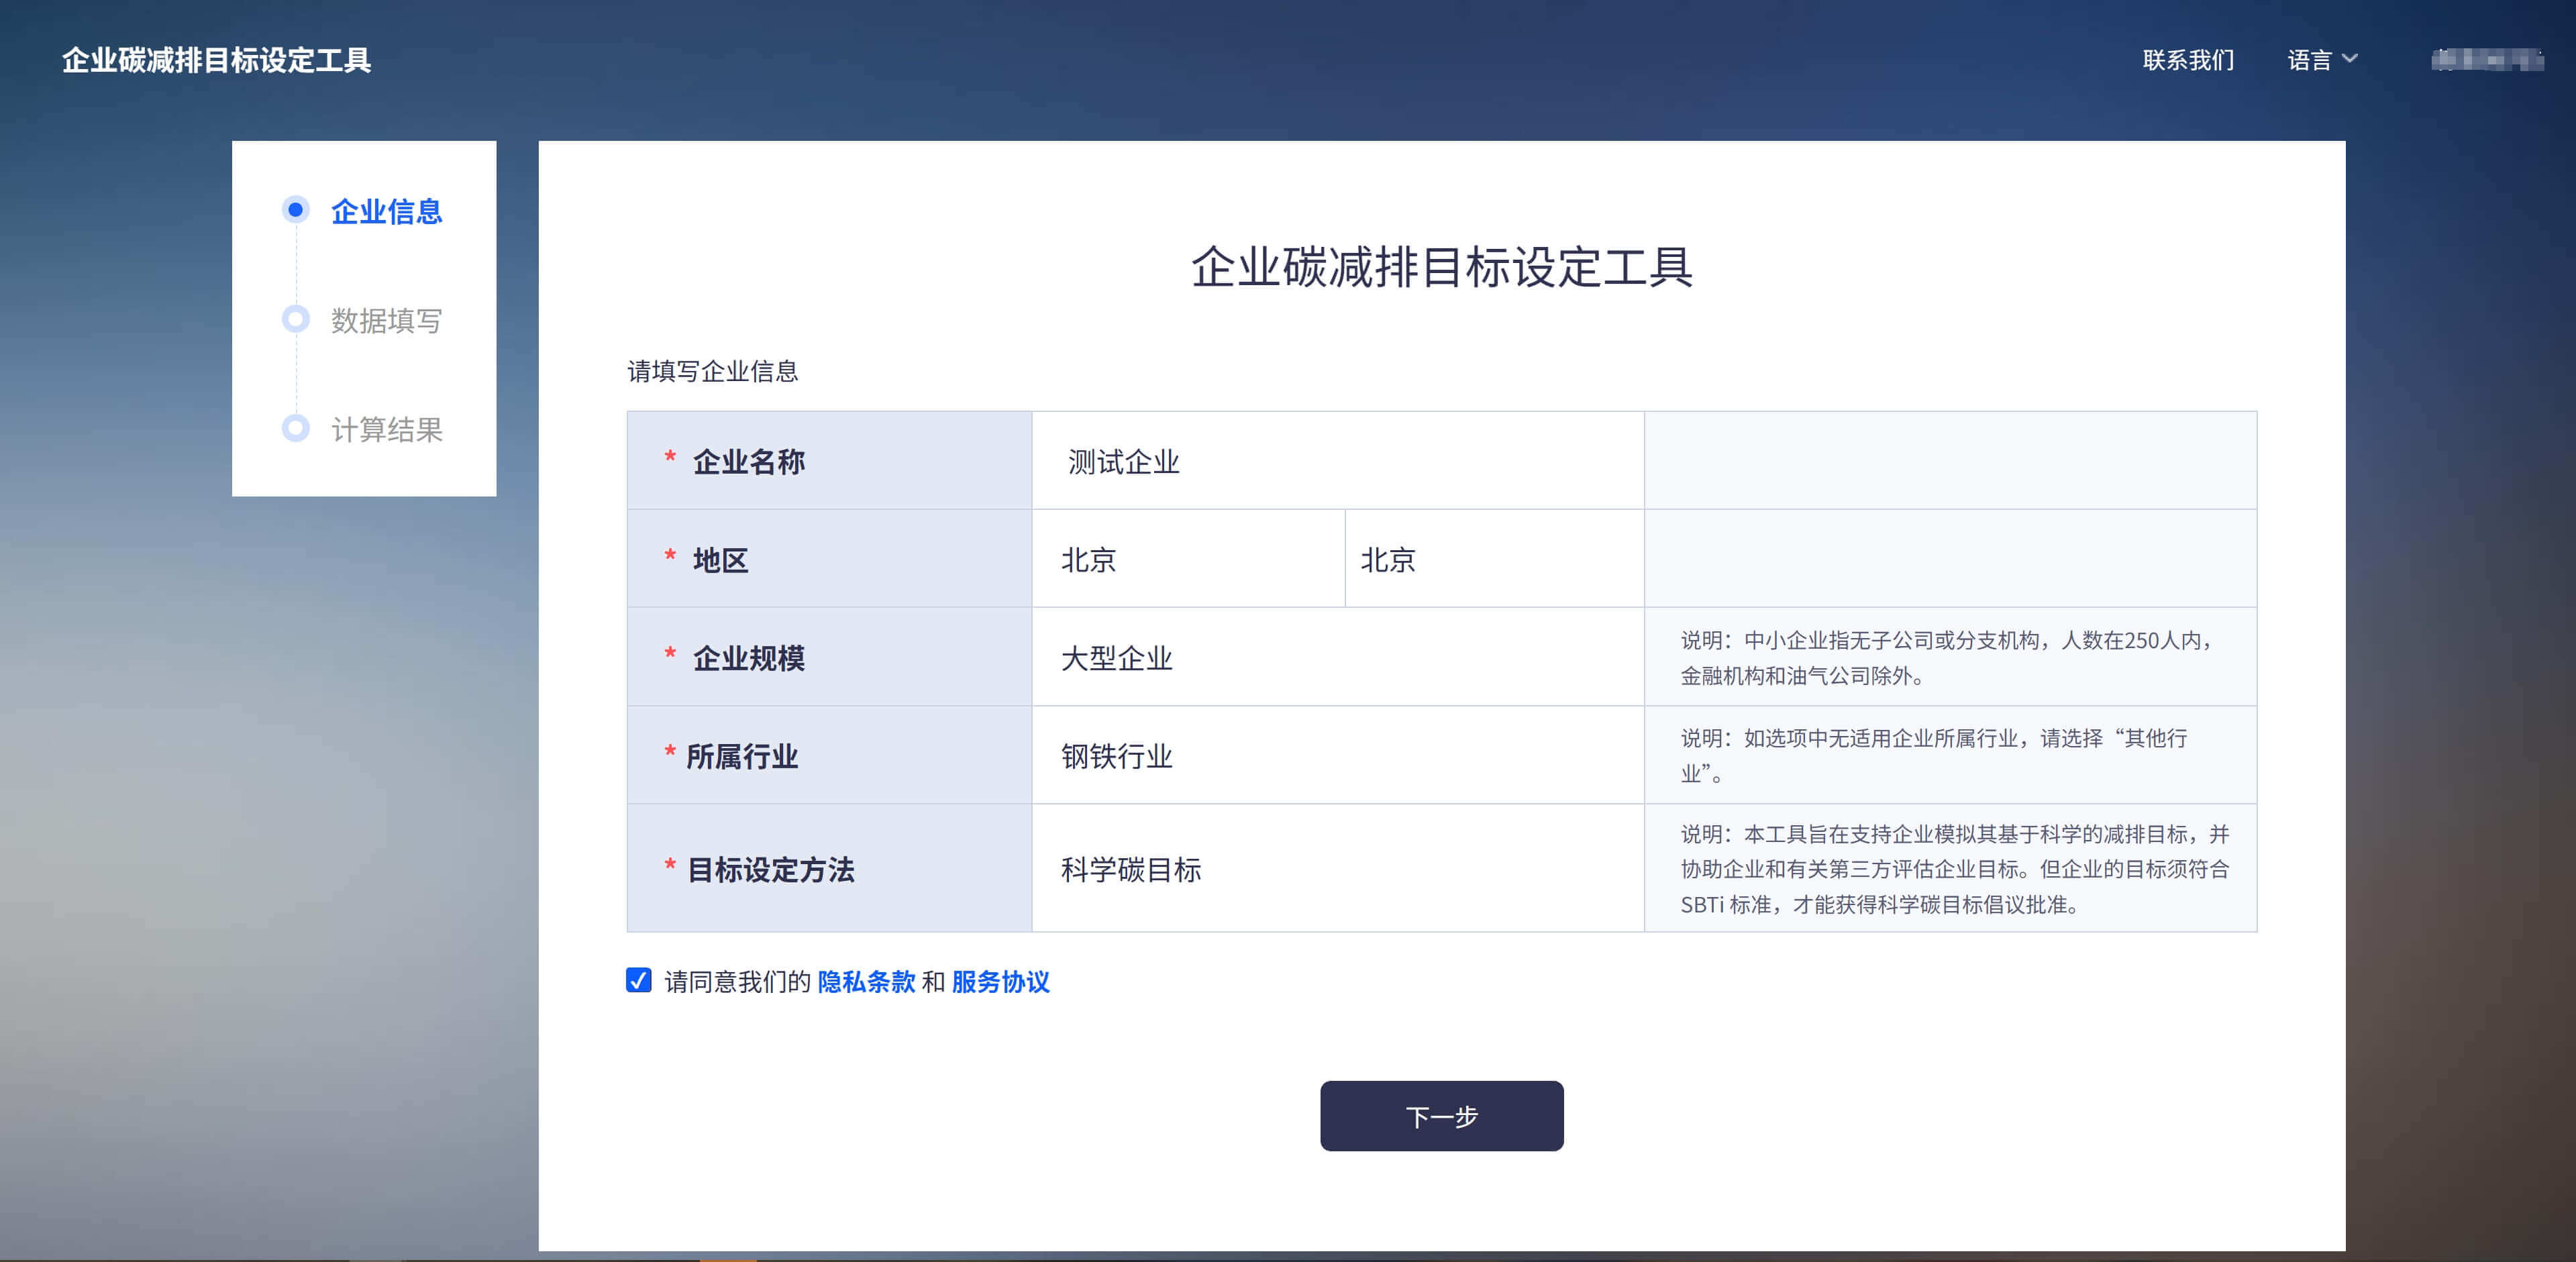Open the city dropdown showing second 北京
The image size is (2576, 1262).
[1493, 559]
